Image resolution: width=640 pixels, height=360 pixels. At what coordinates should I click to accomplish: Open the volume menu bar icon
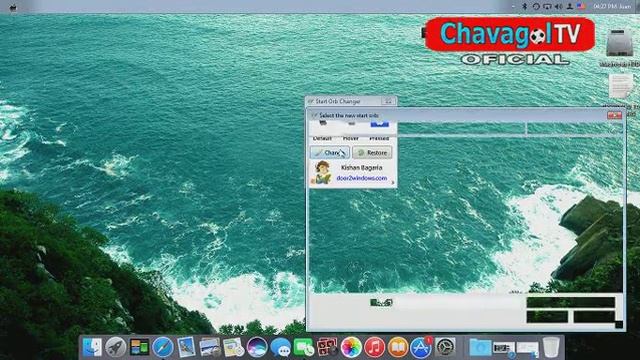pyautogui.click(x=558, y=6)
